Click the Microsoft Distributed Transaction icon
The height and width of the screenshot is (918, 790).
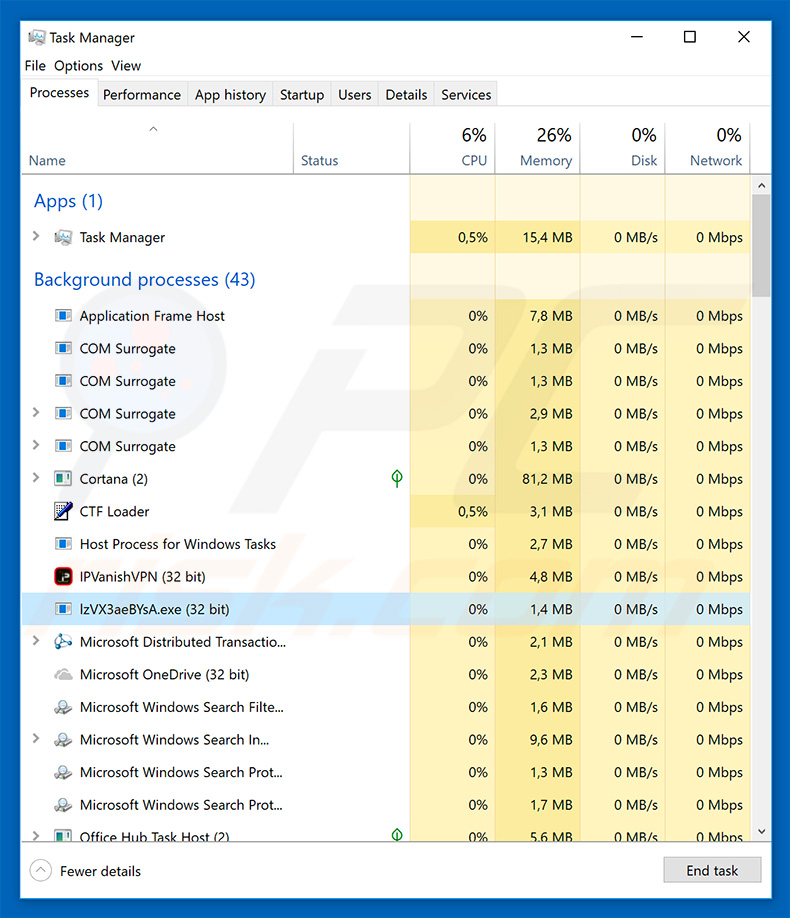(63, 642)
